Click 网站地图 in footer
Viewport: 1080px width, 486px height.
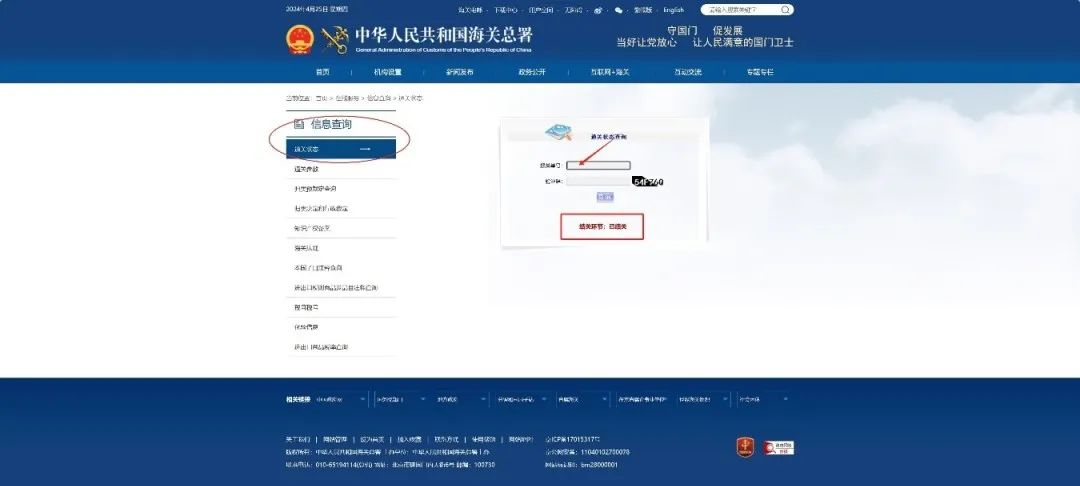point(521,439)
